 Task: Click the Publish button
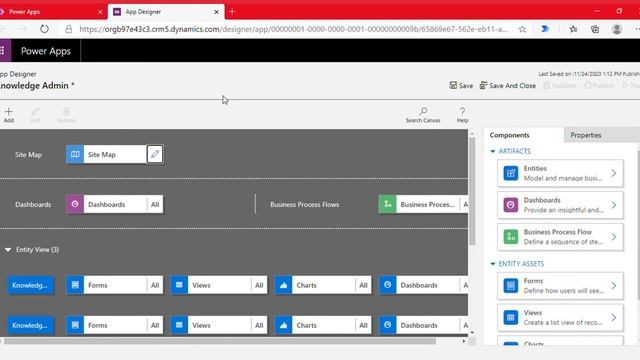pyautogui.click(x=599, y=85)
